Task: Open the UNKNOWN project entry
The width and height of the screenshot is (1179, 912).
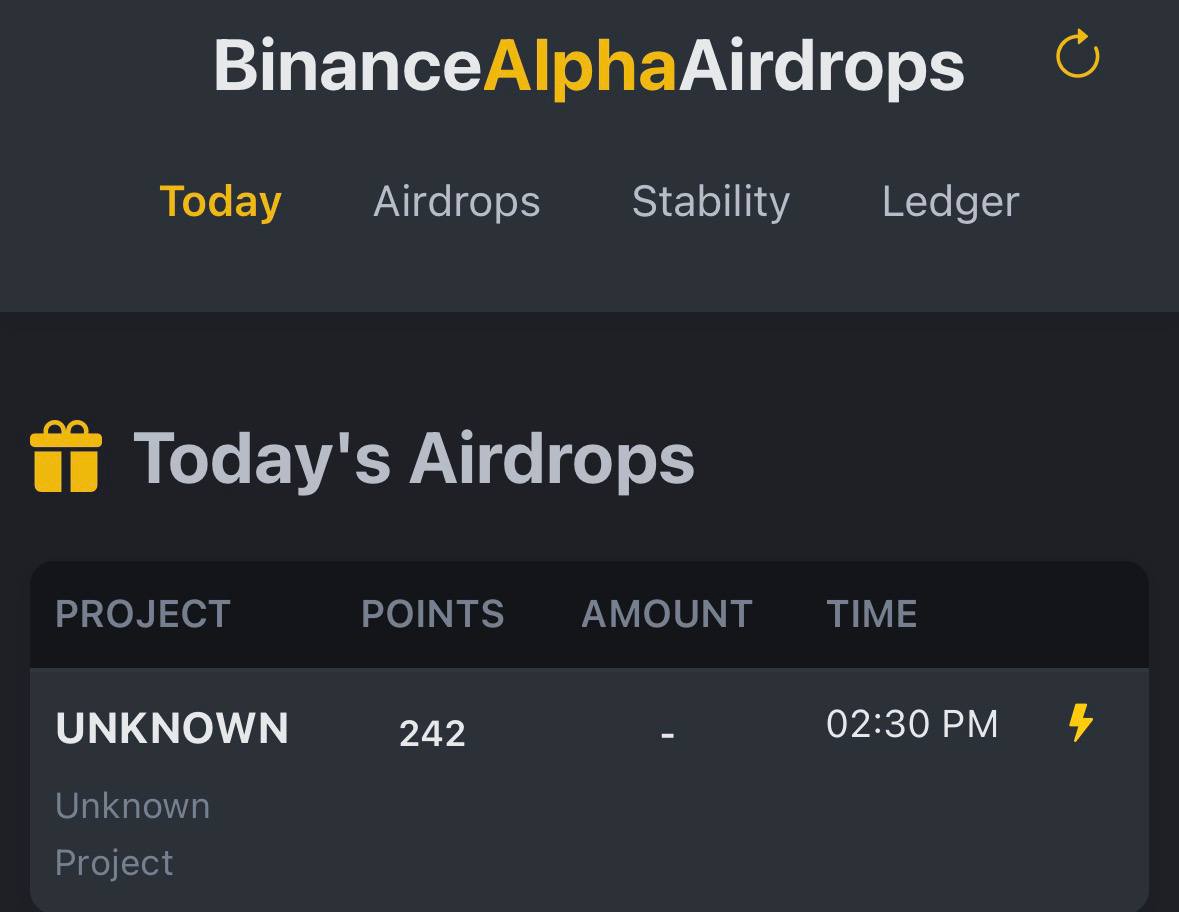Action: [x=172, y=728]
